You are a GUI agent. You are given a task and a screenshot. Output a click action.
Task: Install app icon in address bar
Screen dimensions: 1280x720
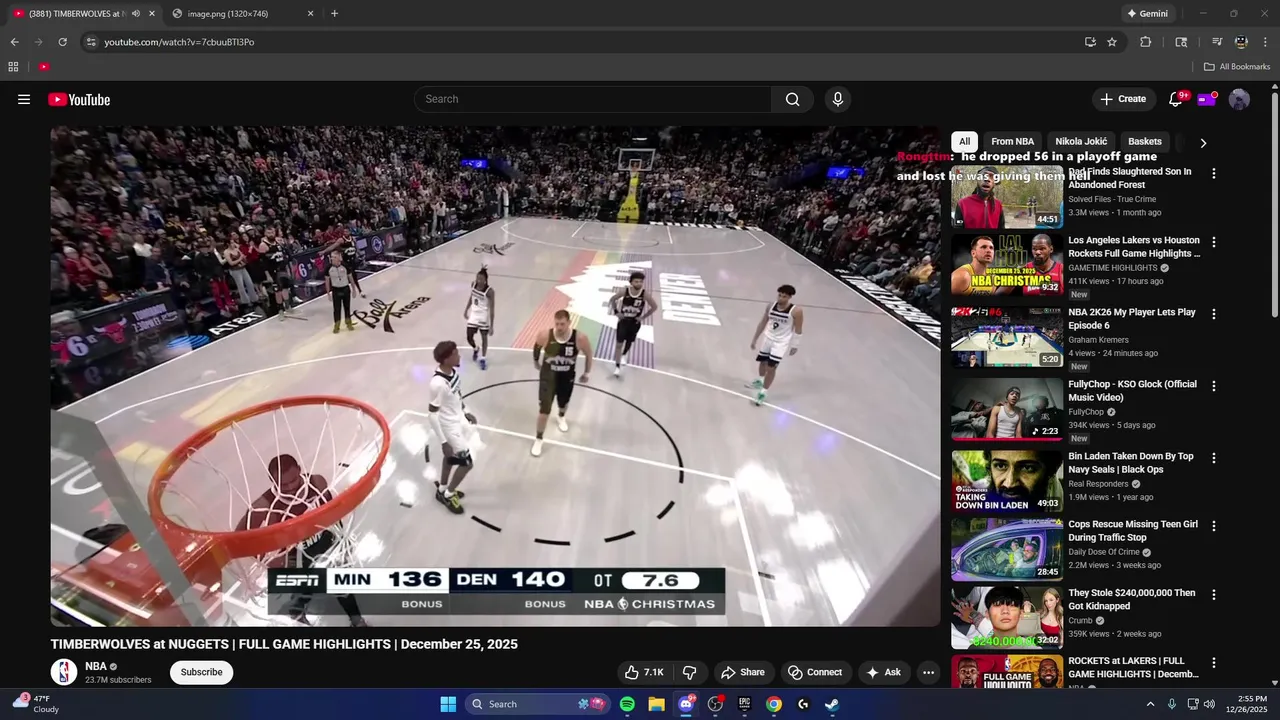coord(1090,42)
